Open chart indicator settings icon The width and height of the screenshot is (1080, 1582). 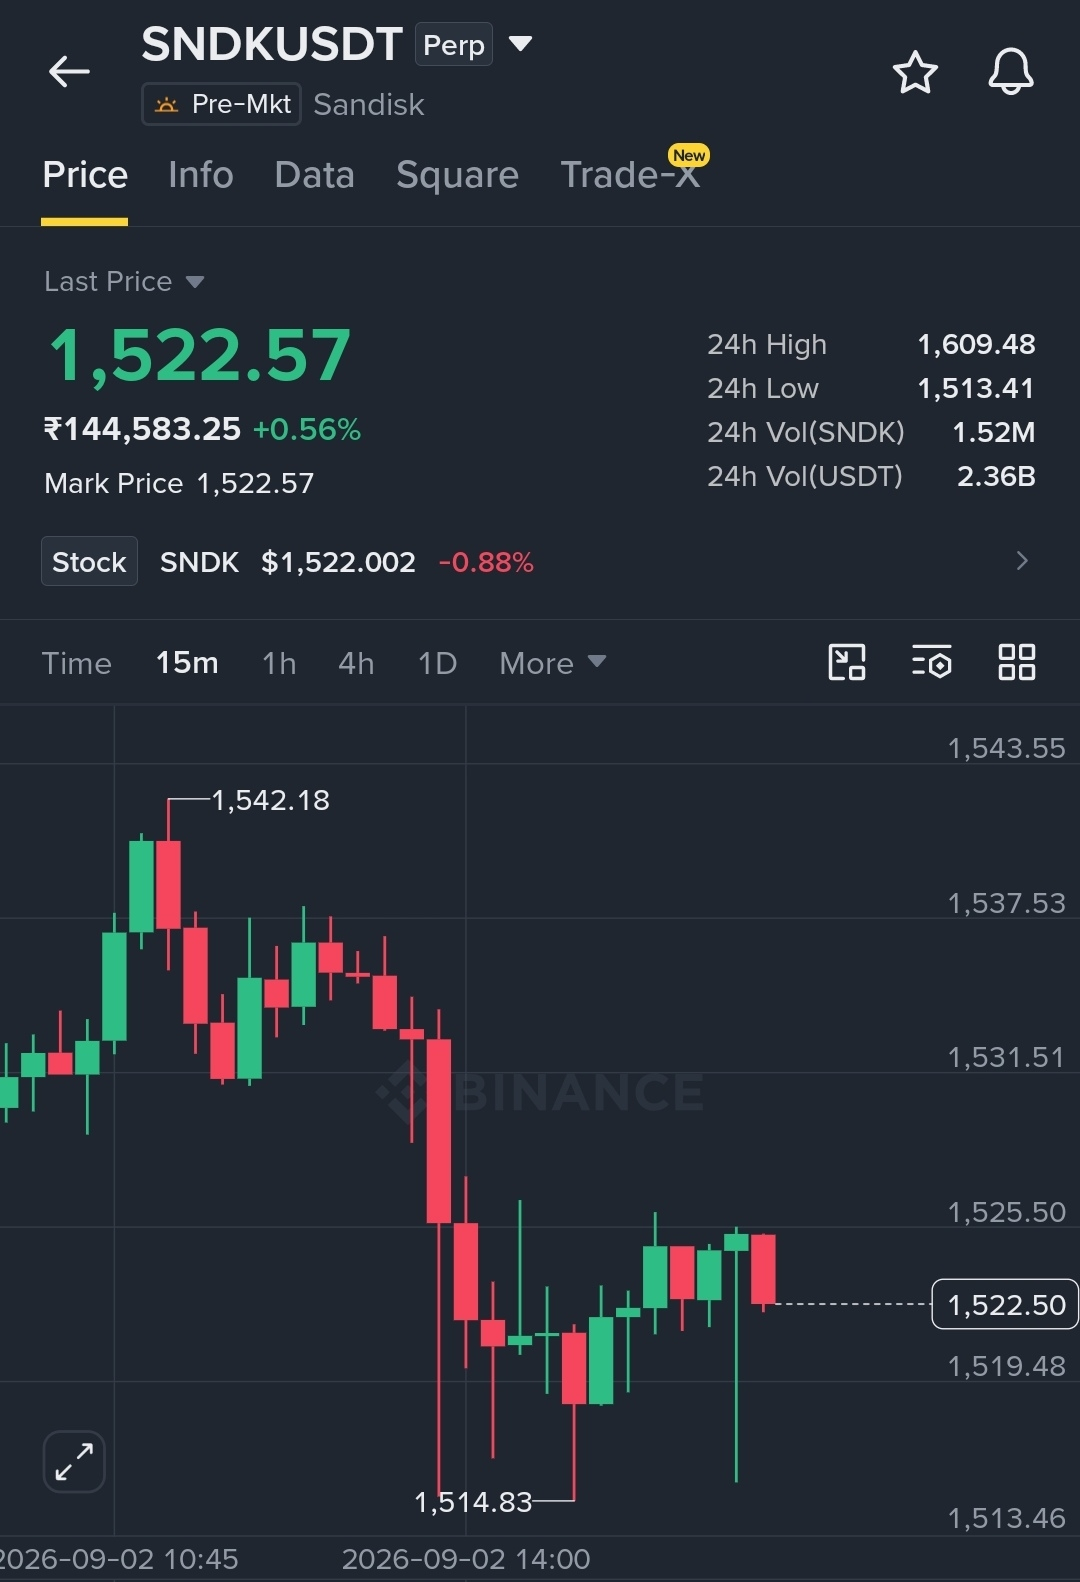(x=931, y=662)
